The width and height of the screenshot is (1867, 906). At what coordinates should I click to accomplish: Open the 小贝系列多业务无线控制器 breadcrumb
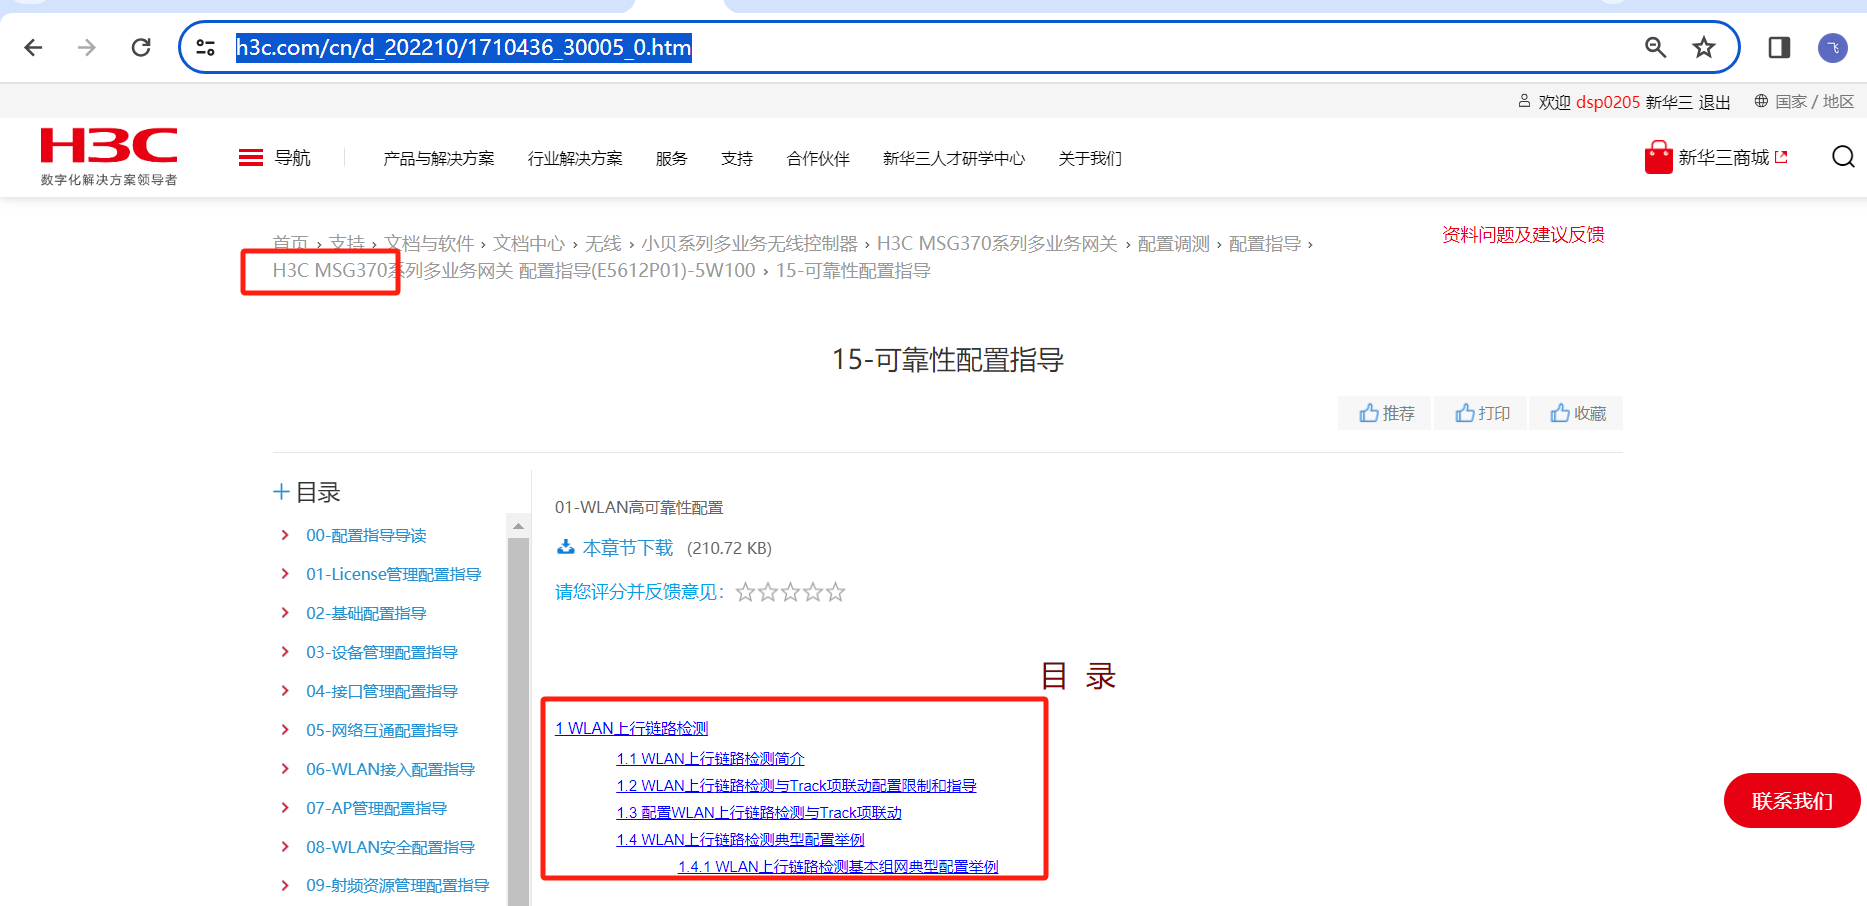pos(750,243)
